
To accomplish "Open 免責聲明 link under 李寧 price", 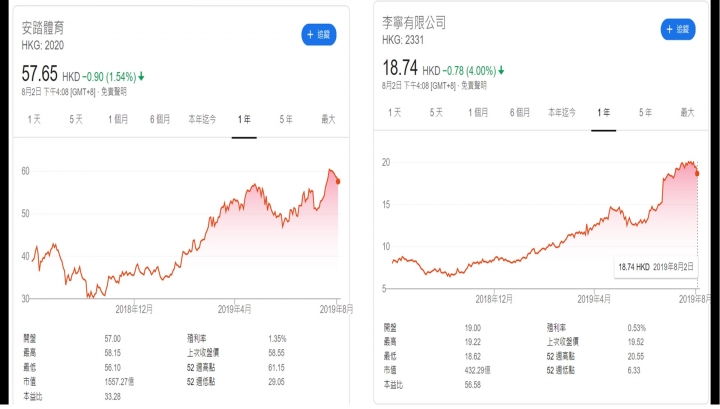I will coord(473,85).
